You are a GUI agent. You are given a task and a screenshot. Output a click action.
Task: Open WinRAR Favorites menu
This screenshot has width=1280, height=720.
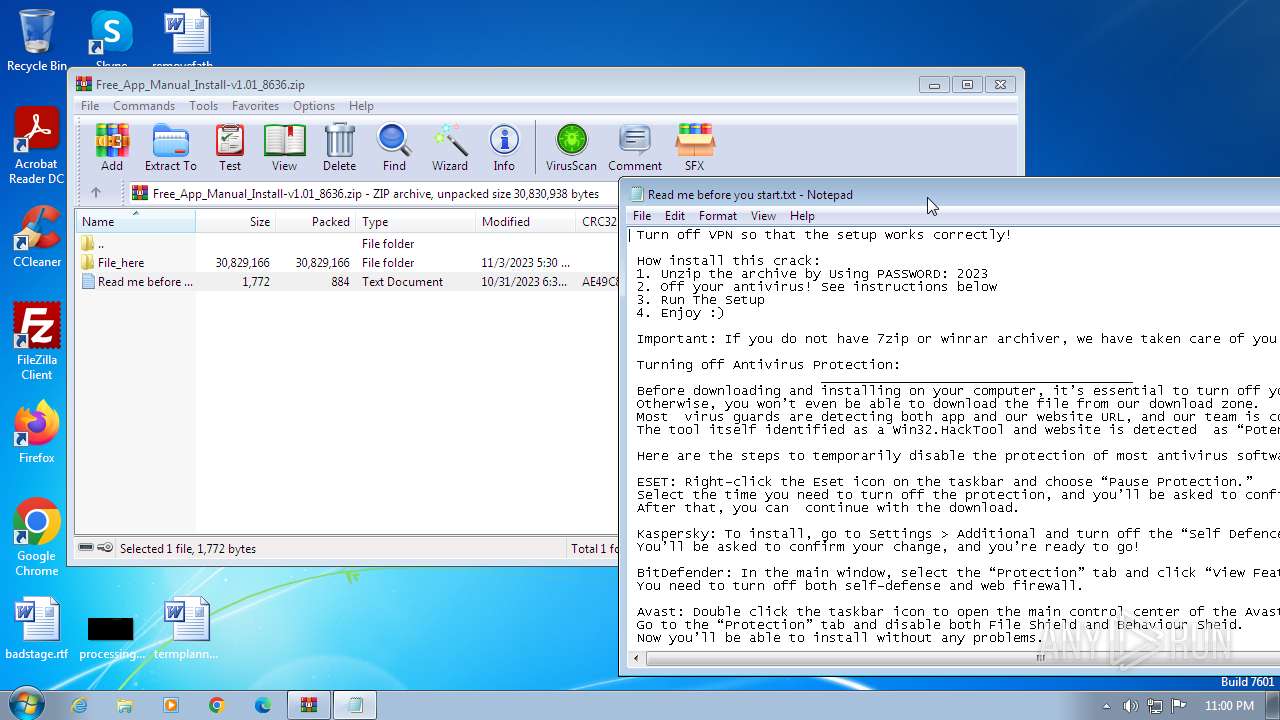pos(255,106)
